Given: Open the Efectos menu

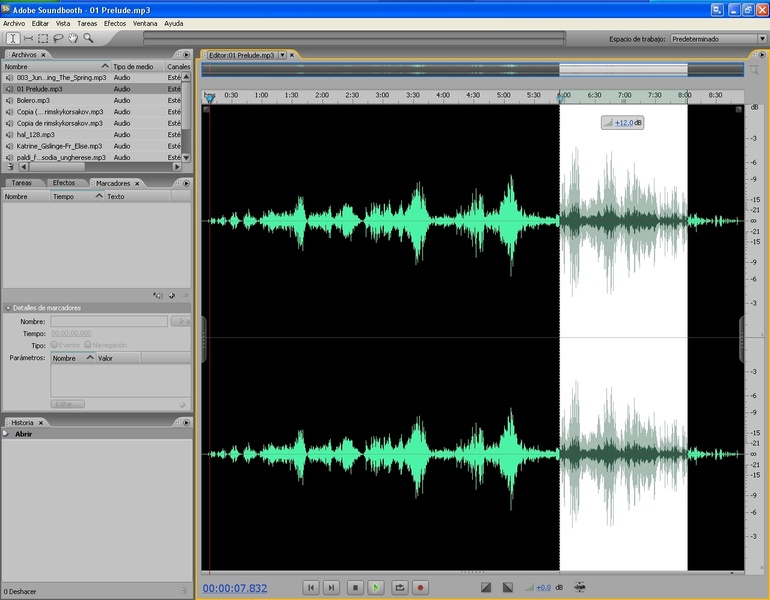Looking at the screenshot, I should [115, 23].
